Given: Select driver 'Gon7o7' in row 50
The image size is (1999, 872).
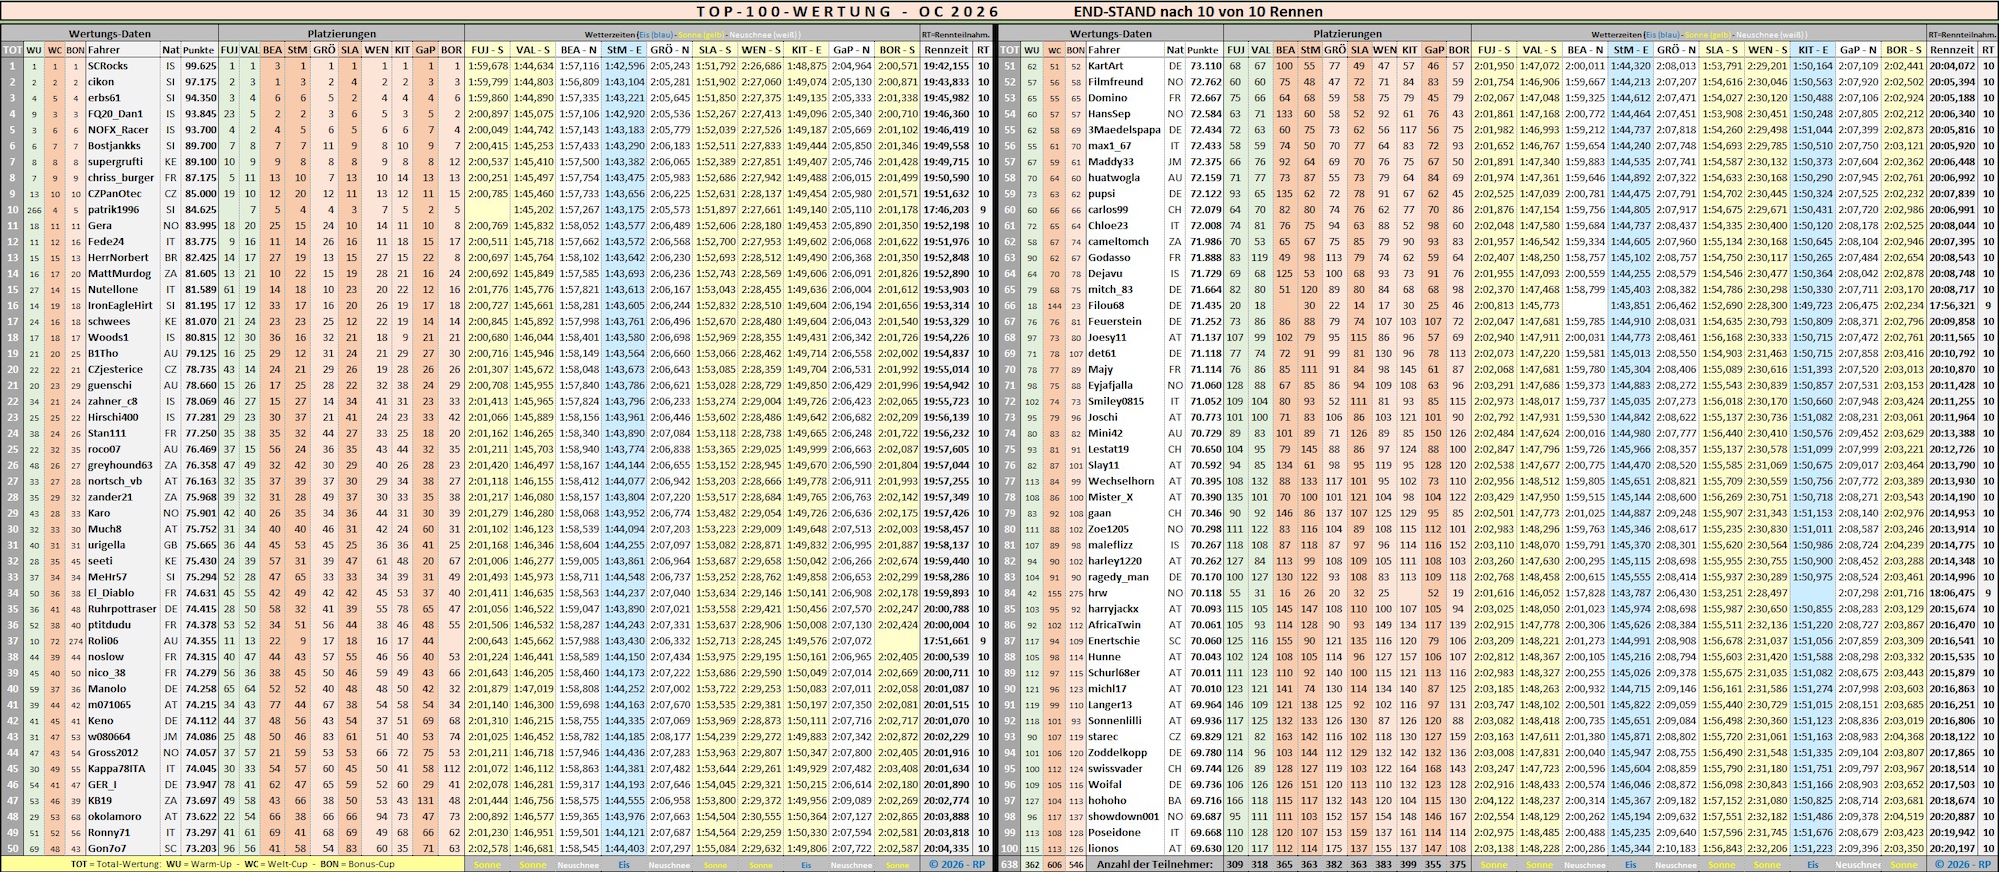Looking at the screenshot, I should 107,849.
